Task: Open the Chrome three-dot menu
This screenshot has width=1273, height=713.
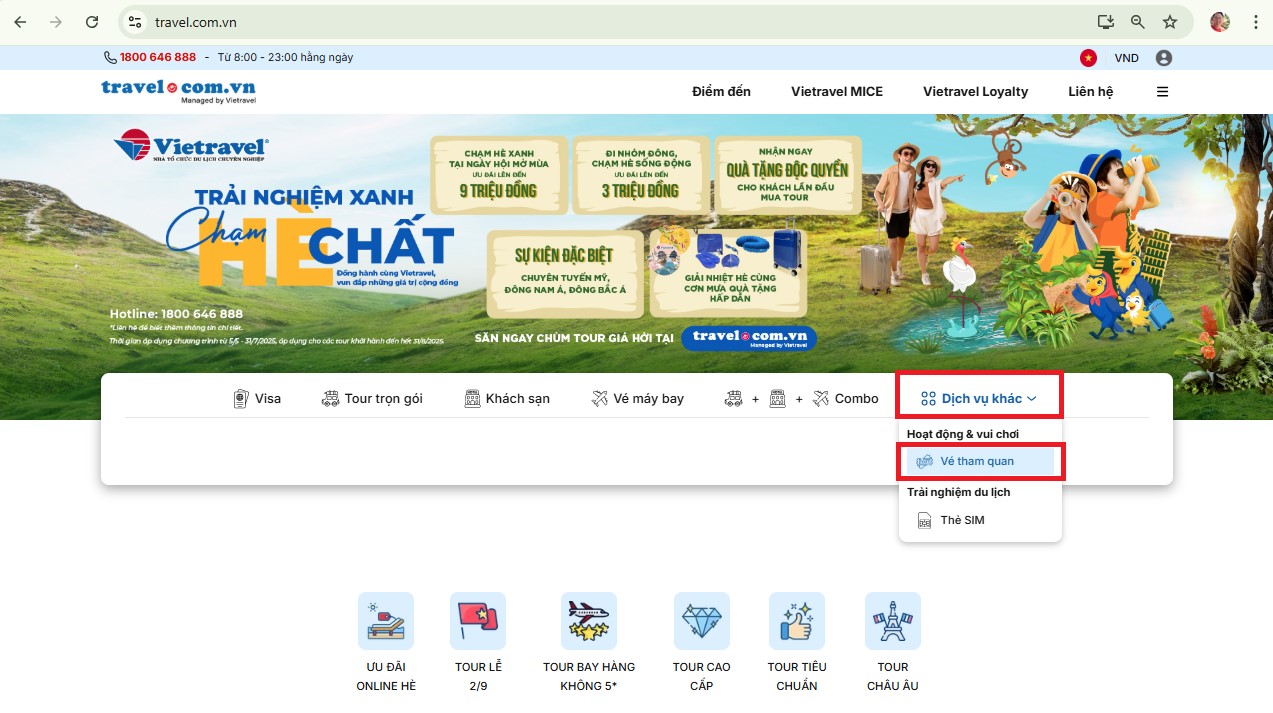Action: [x=1254, y=22]
